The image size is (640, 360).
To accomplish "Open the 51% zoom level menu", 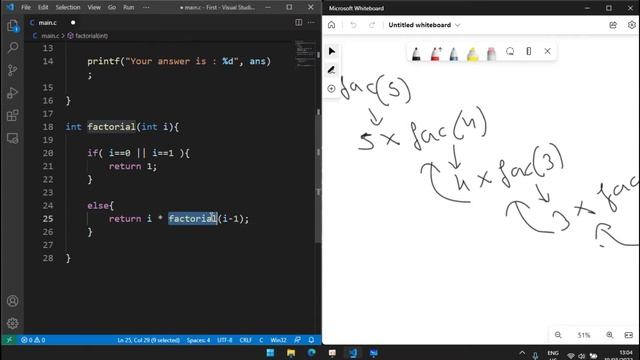I will click(x=584, y=335).
